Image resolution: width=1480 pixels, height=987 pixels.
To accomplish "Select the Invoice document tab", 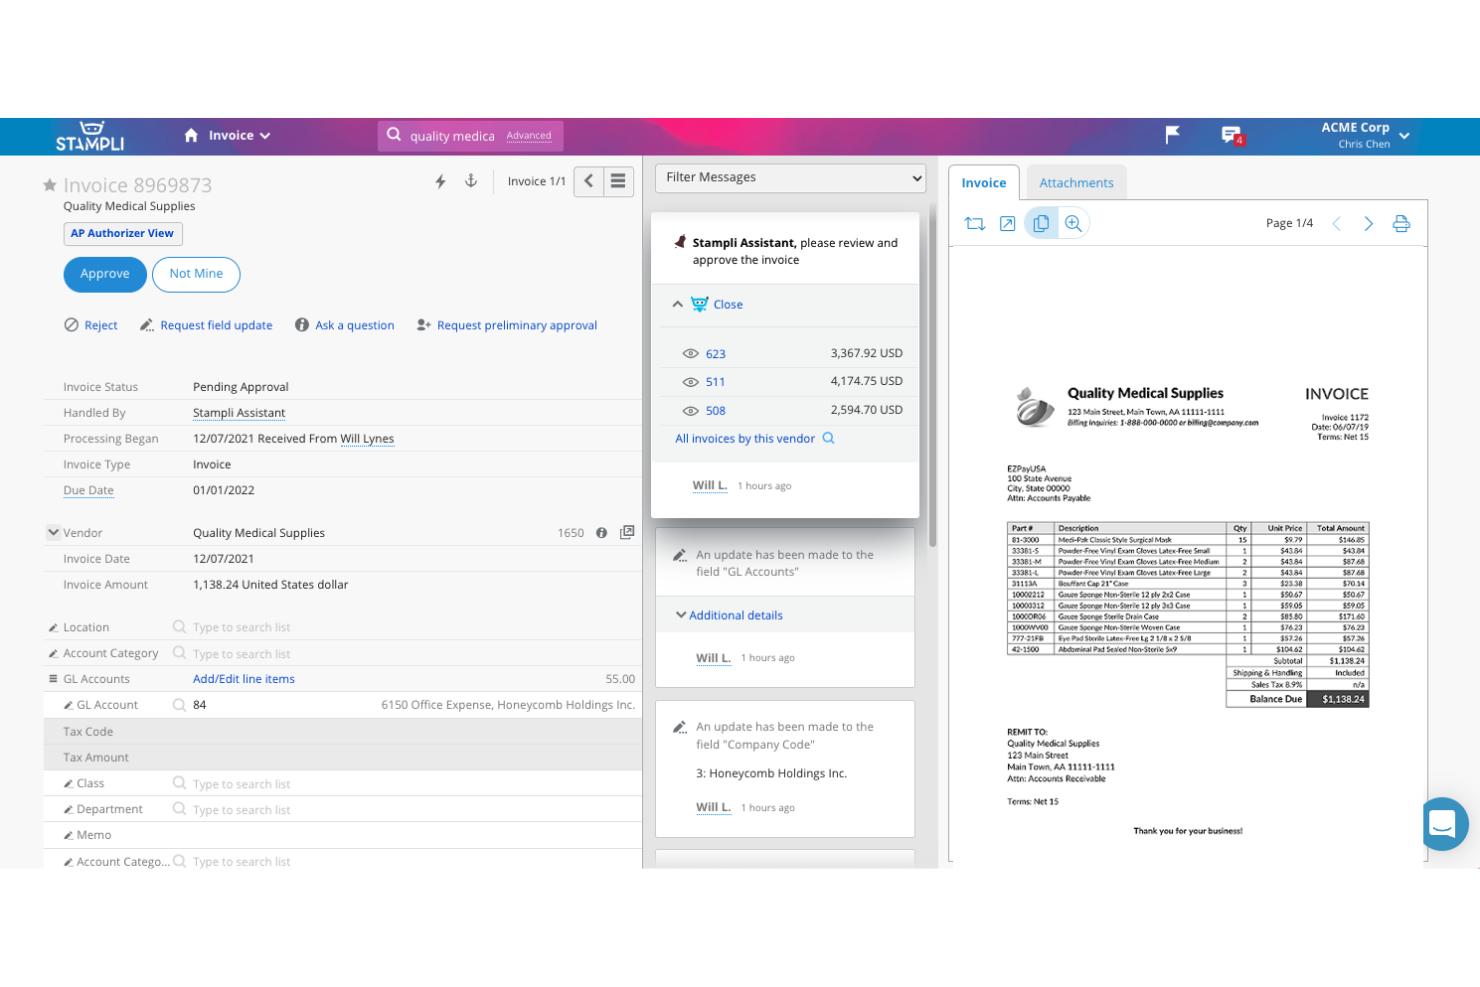I will point(984,183).
